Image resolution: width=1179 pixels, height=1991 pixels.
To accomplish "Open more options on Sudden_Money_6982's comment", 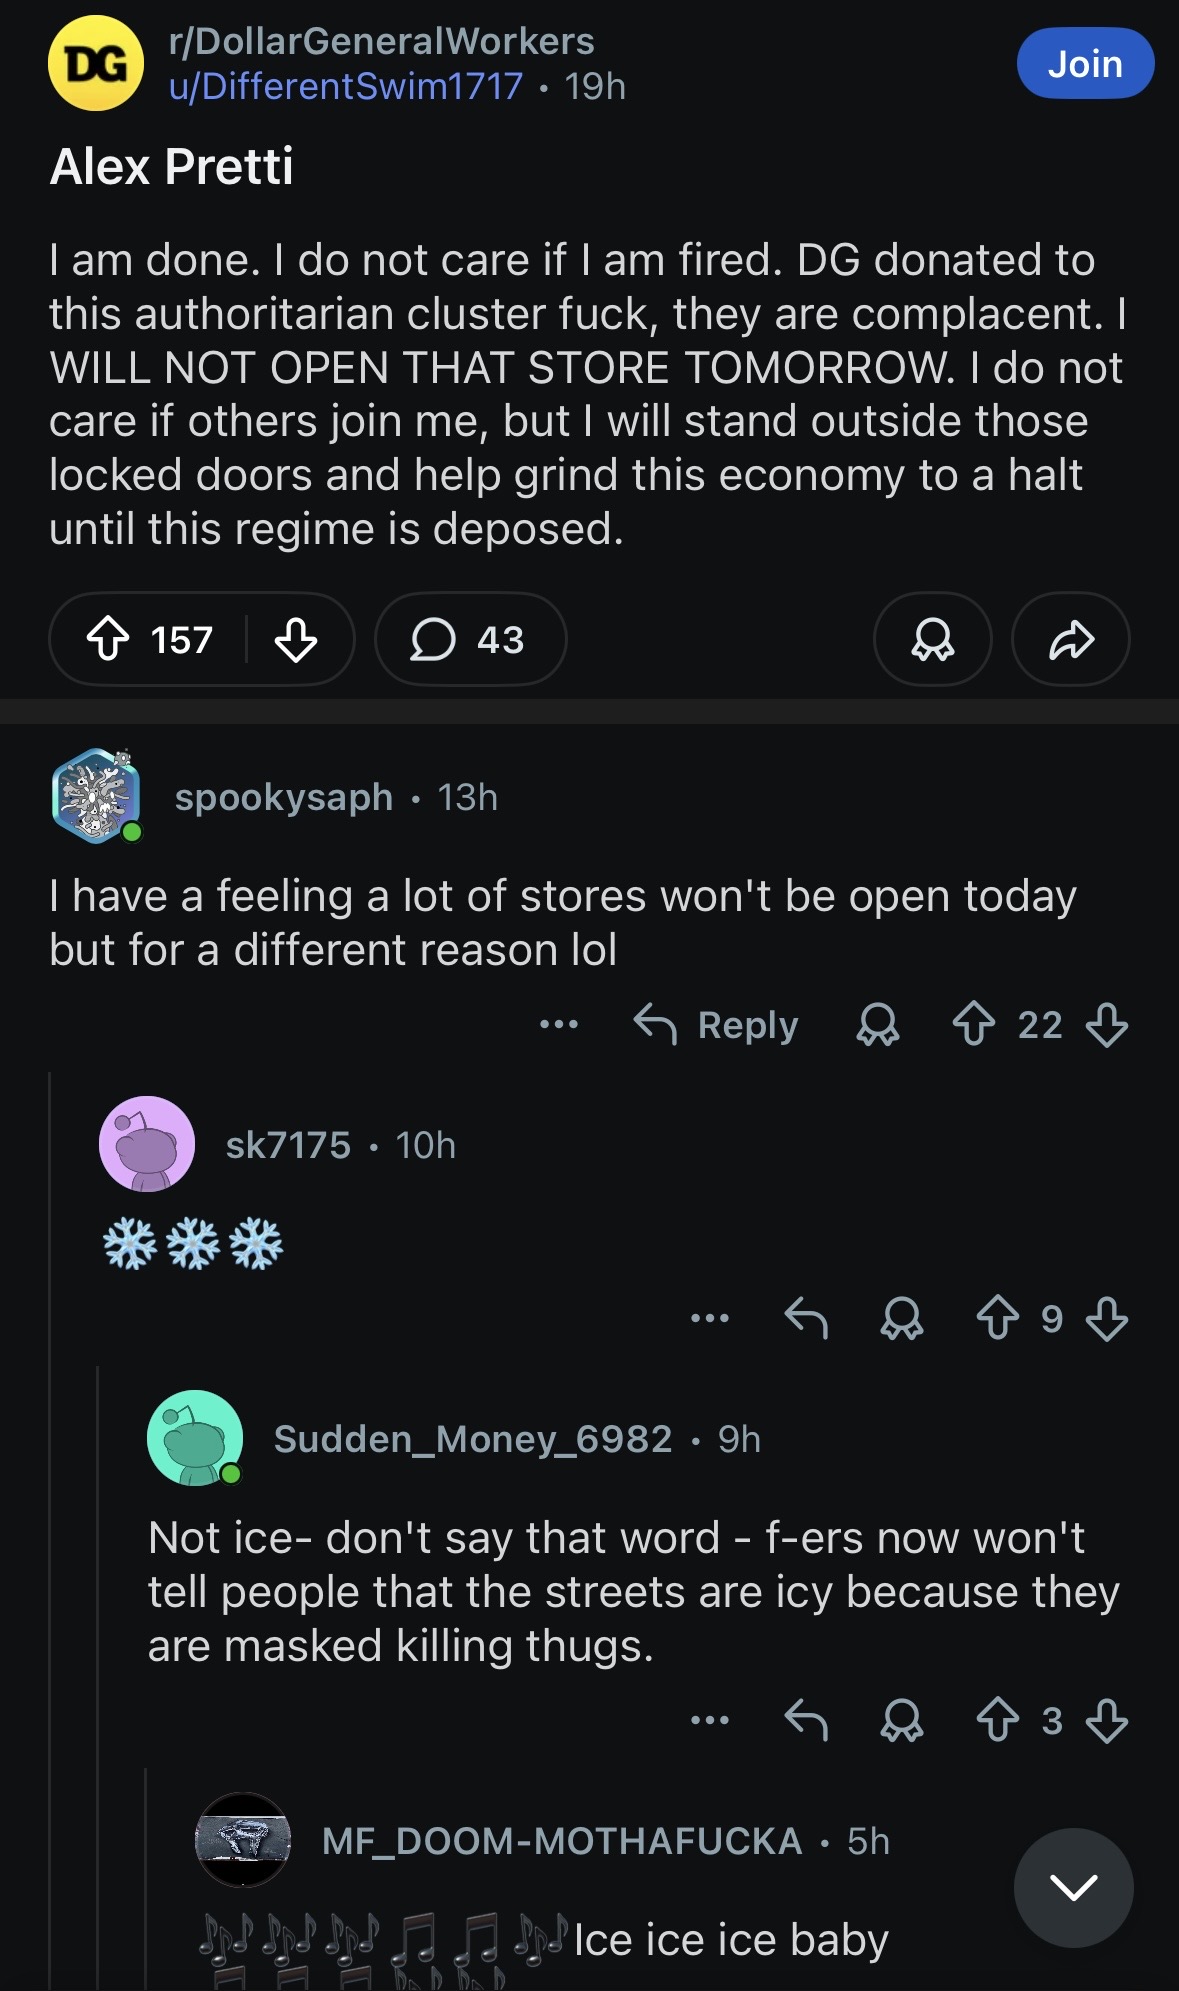I will click(710, 1721).
